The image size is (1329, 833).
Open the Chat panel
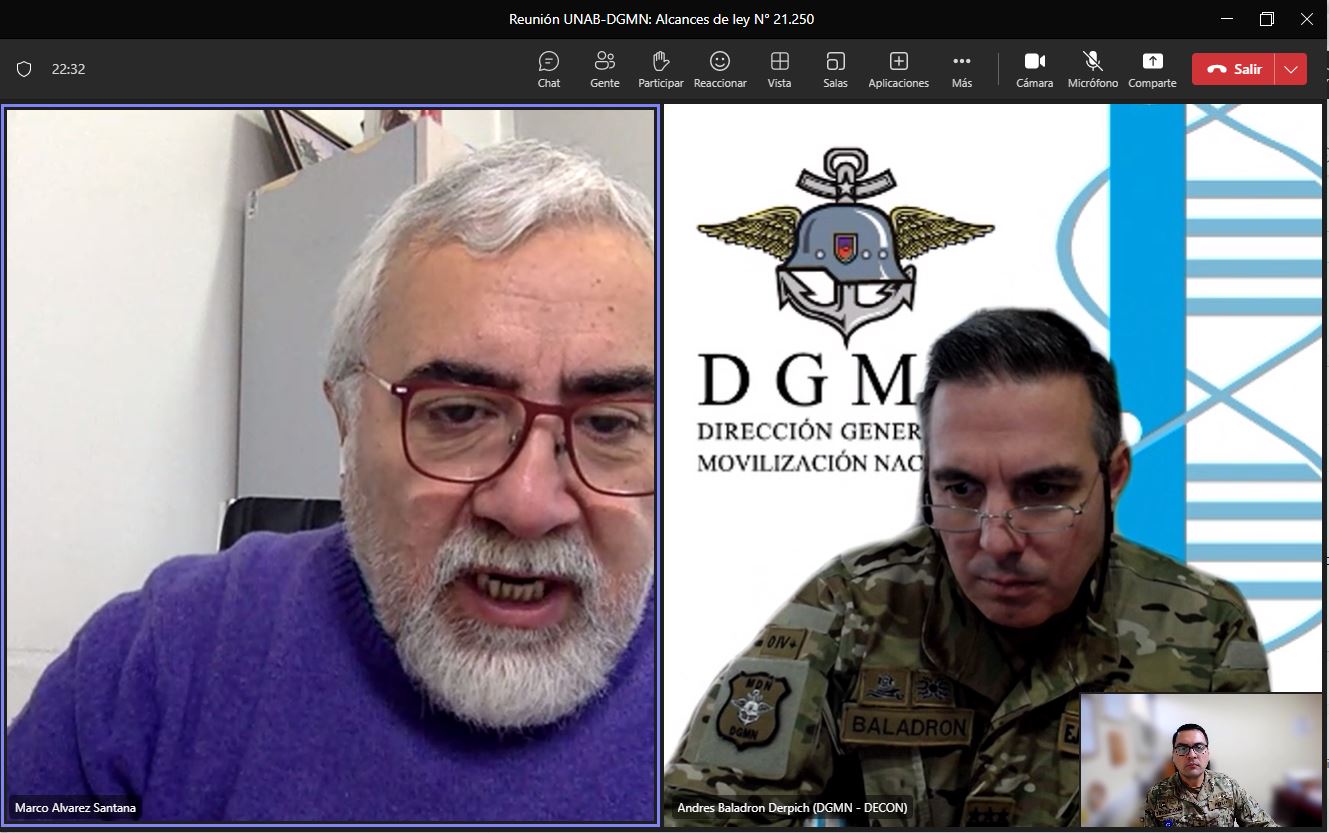[x=548, y=69]
